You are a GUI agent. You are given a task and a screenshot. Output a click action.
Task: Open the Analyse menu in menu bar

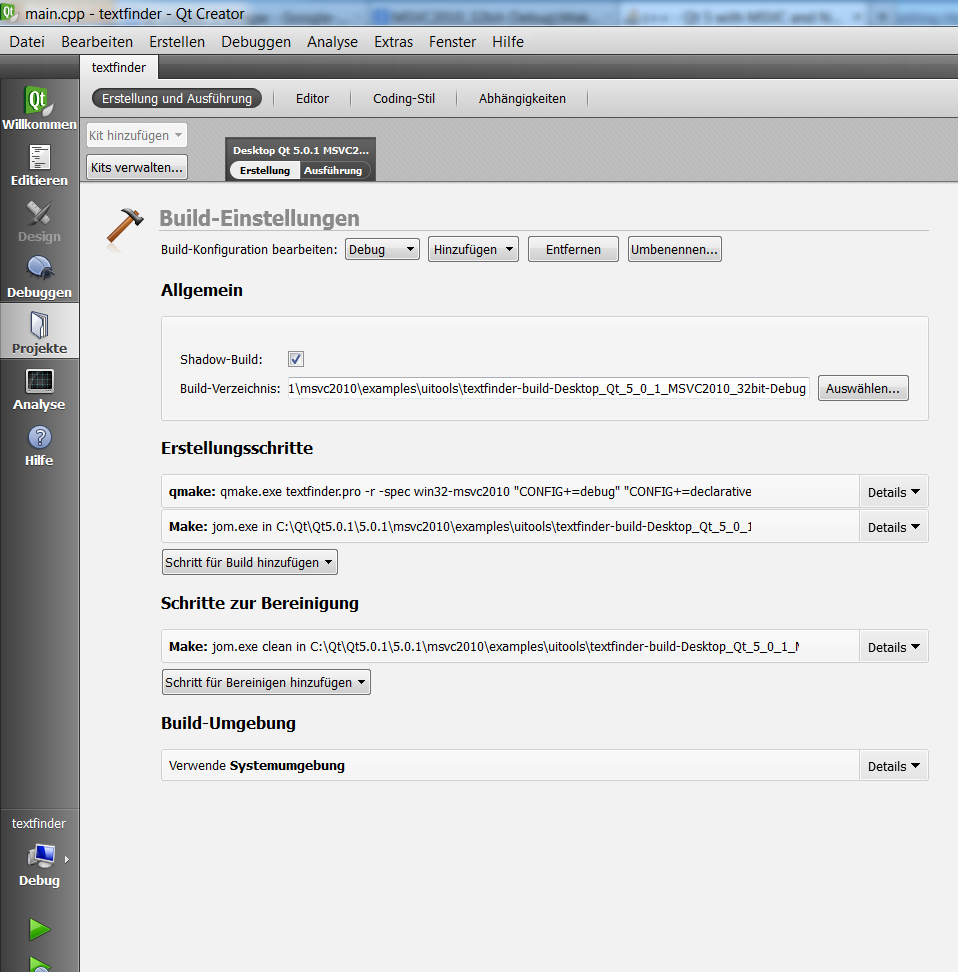[x=332, y=42]
